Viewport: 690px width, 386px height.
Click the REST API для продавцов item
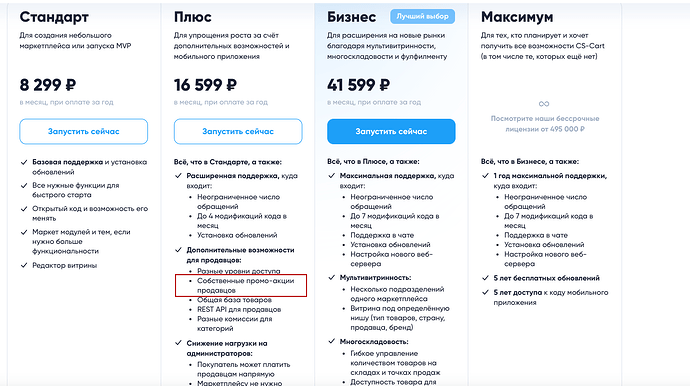point(239,309)
